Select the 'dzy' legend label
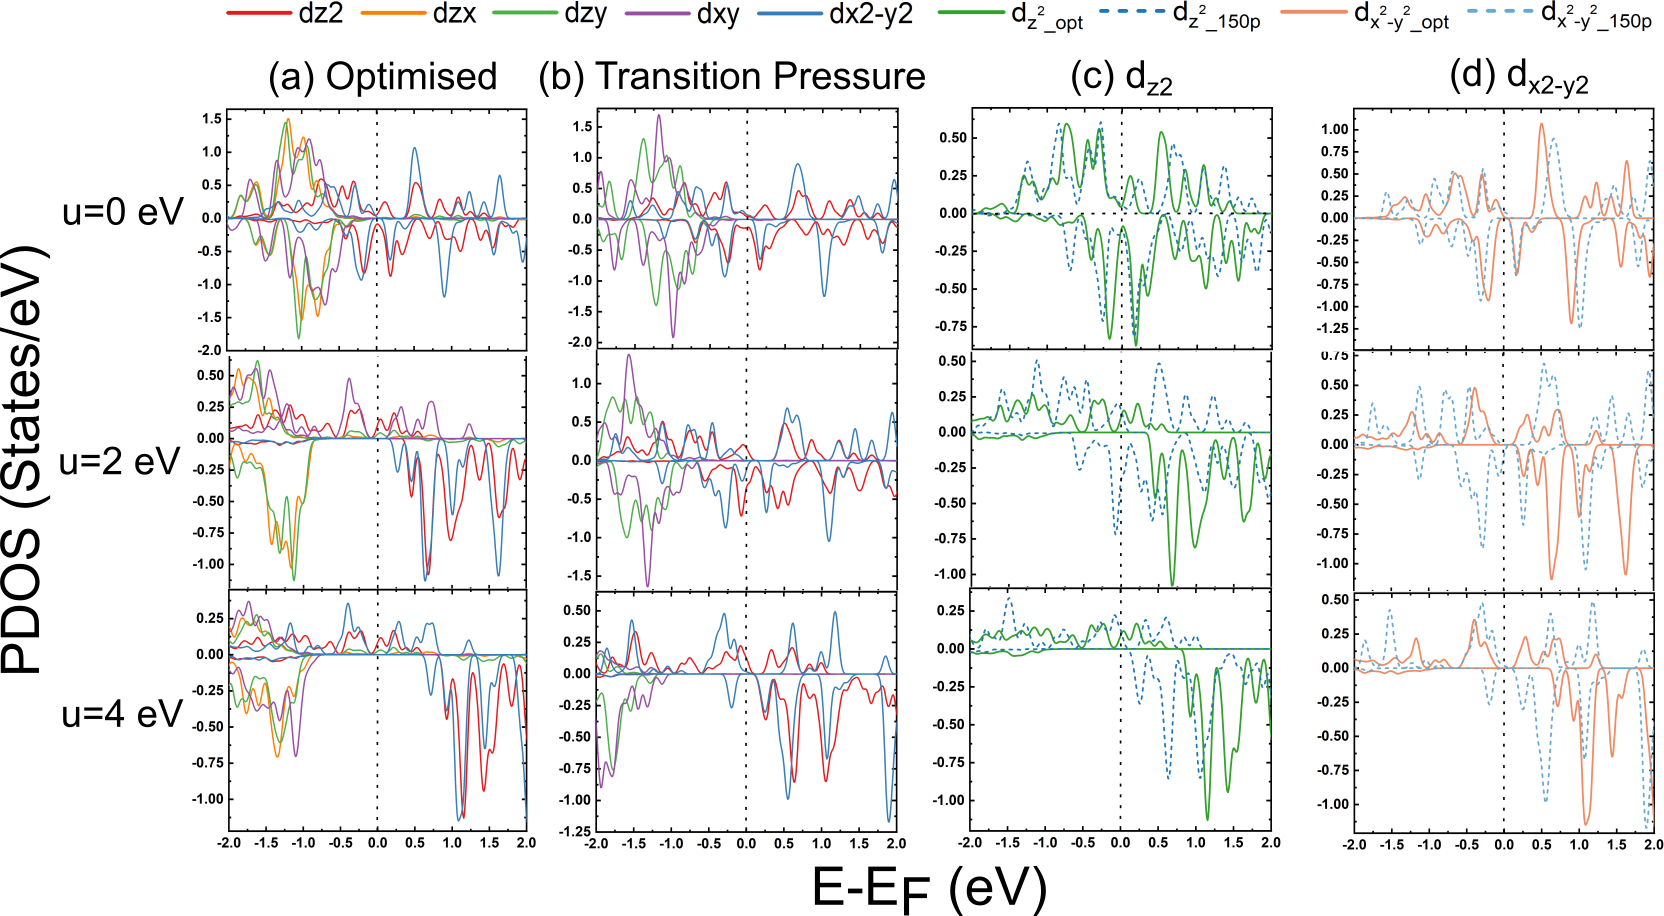 click(586, 14)
